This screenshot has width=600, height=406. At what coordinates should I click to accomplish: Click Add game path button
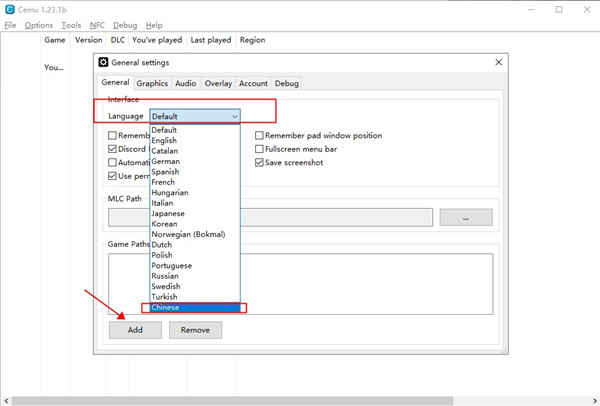[135, 330]
